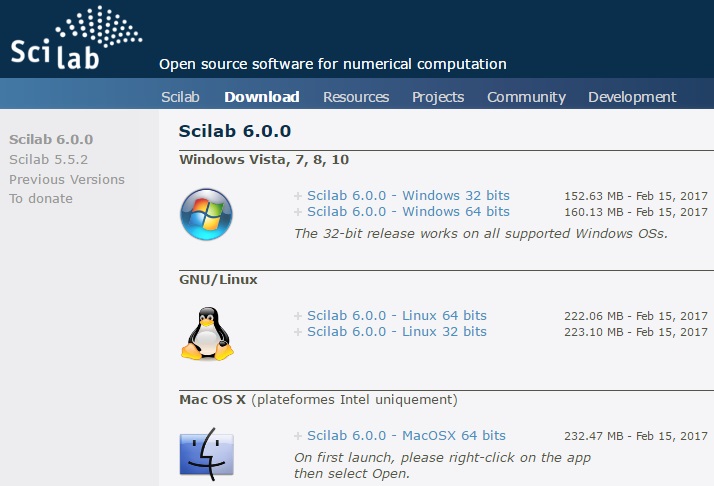Download Scilab 6.0.0 - Linux 64 bits

point(397,315)
